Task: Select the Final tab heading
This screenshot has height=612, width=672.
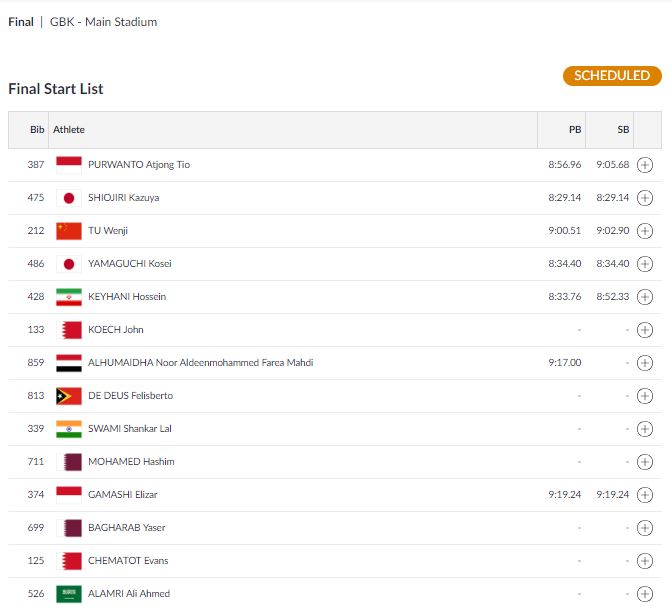Action: (x=21, y=22)
